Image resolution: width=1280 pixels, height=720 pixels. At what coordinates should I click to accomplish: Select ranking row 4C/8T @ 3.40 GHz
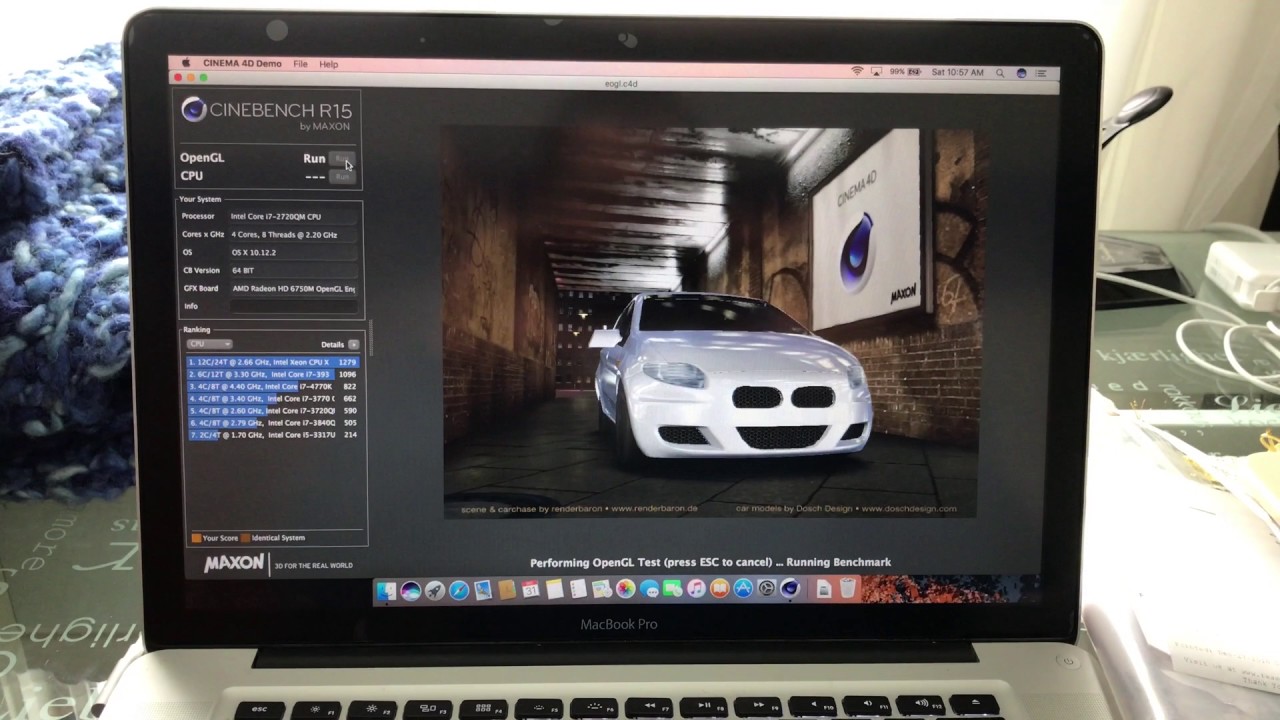(272, 398)
